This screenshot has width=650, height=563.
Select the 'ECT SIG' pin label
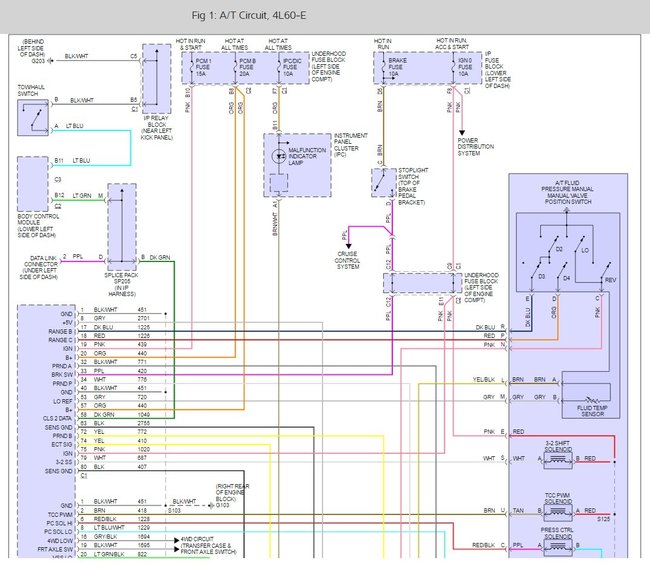click(62, 444)
